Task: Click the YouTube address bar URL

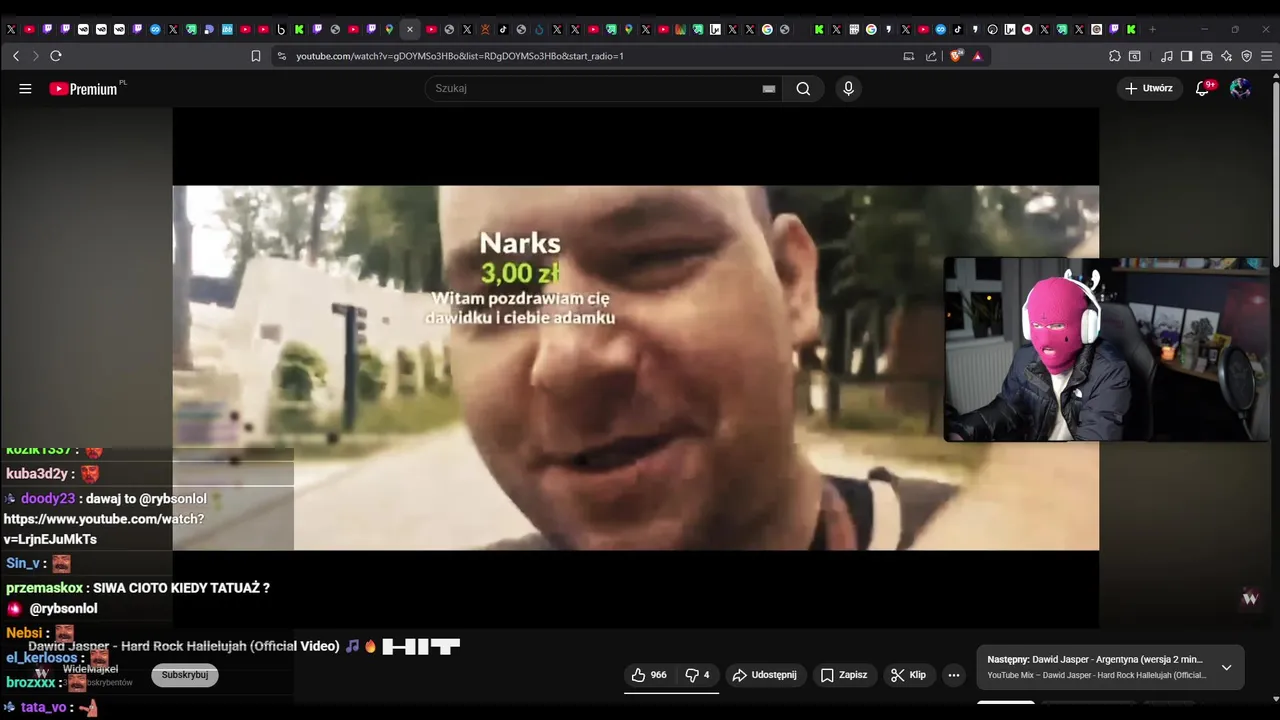Action: tap(460, 56)
